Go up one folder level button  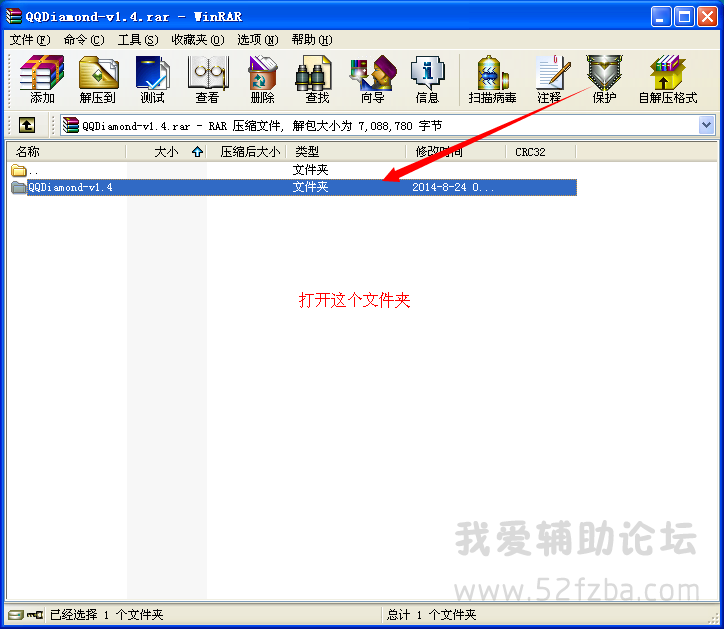point(27,125)
